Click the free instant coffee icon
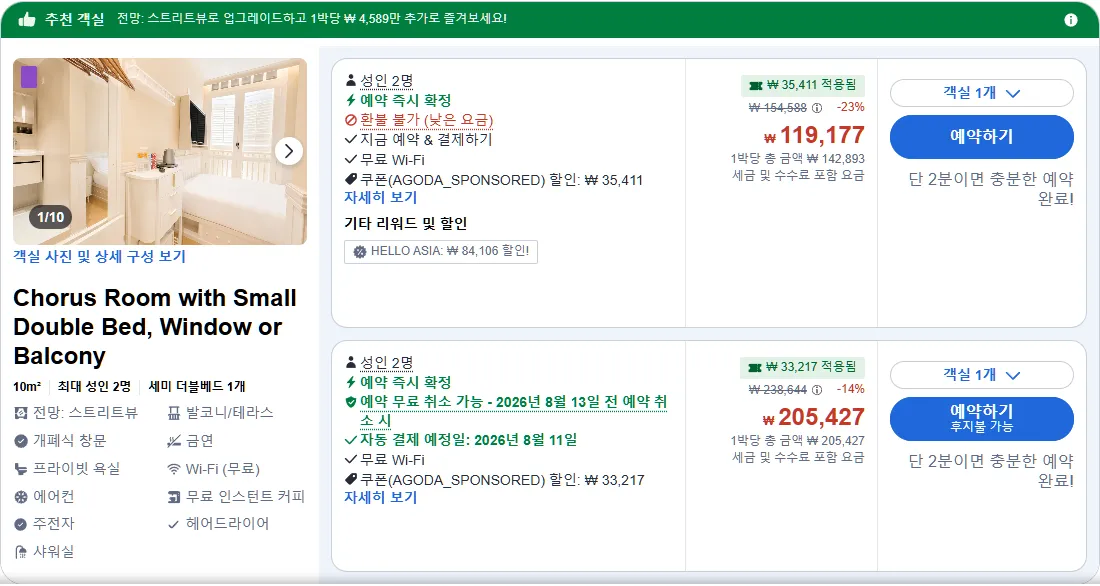This screenshot has height=586, width=1100. [174, 497]
